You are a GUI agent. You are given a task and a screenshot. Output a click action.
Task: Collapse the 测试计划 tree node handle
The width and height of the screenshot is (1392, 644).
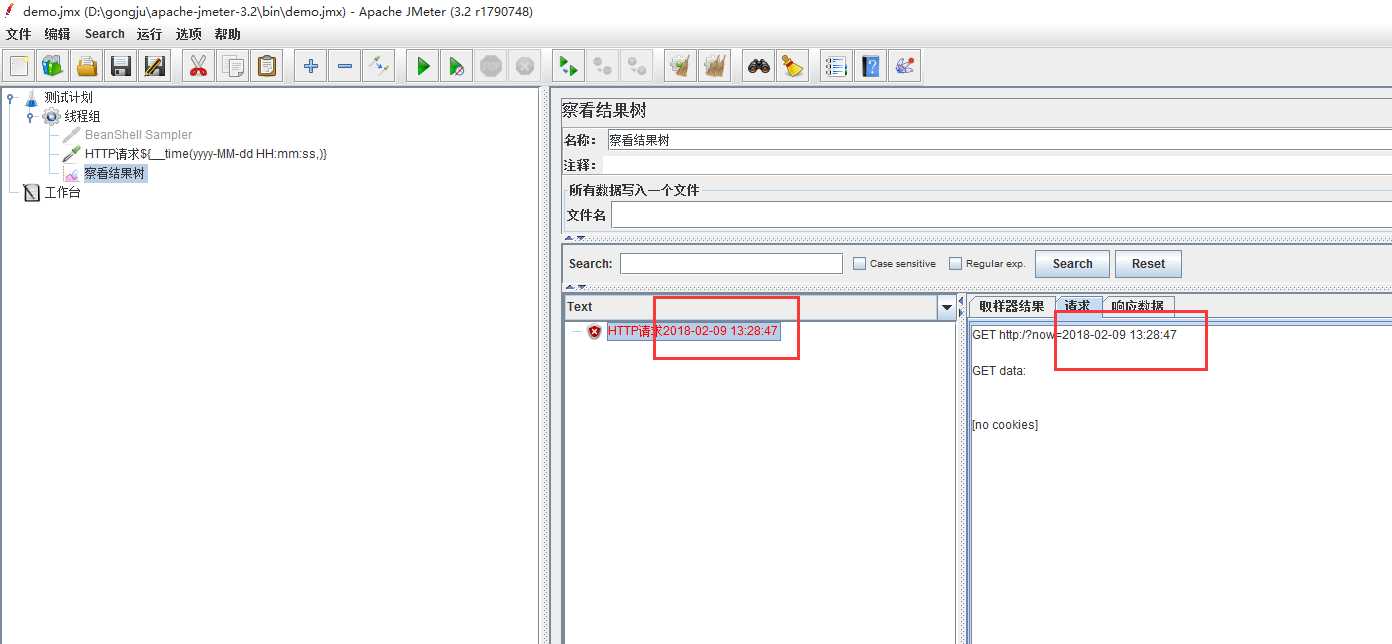click(x=11, y=98)
